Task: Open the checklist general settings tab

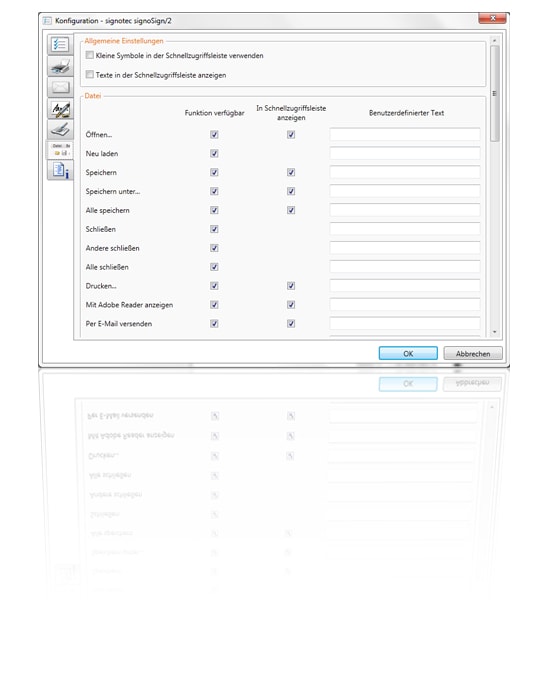Action: [60, 45]
